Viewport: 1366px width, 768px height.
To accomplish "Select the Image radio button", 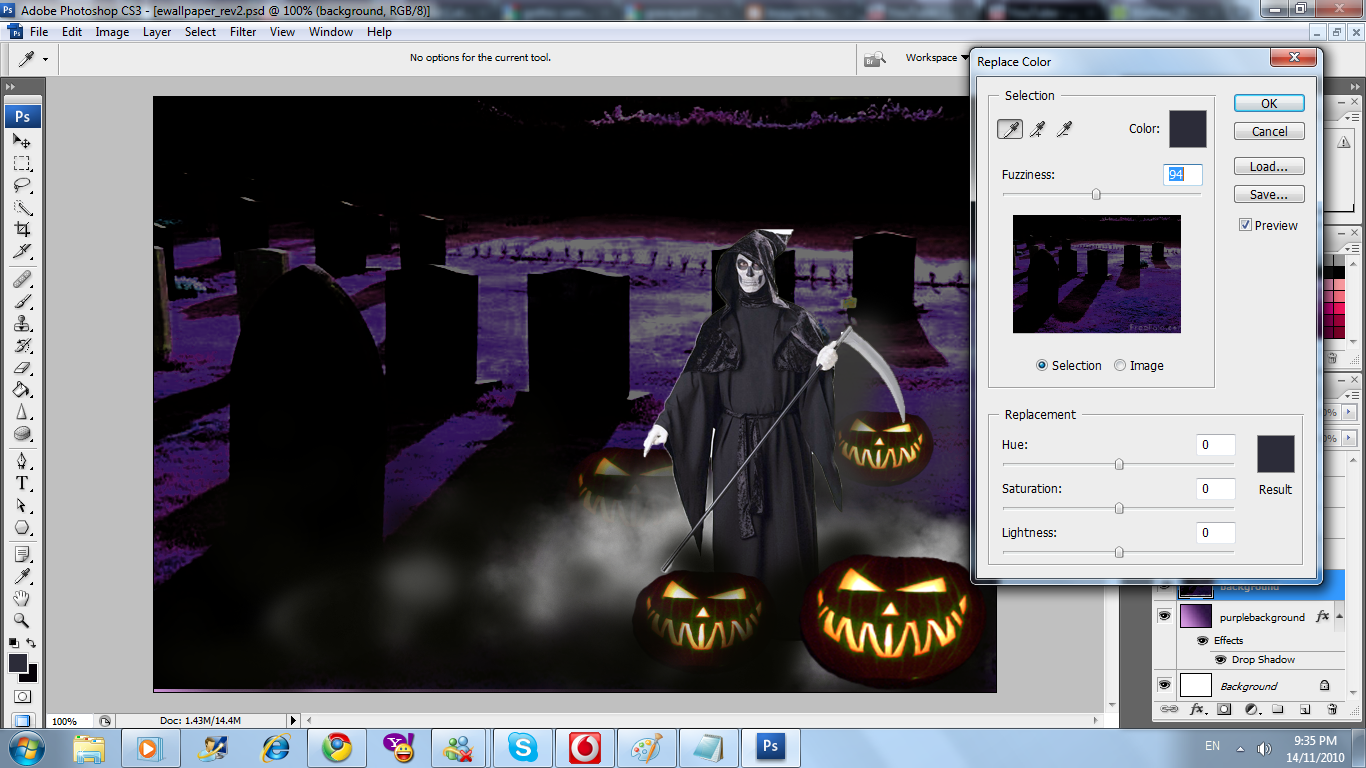I will pos(1120,365).
